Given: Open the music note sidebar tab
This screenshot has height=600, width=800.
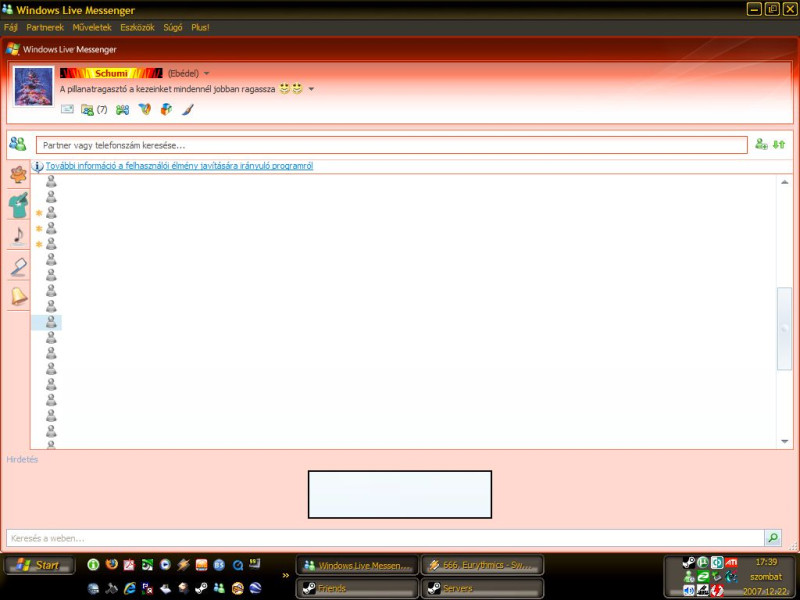Looking at the screenshot, I should pos(18,236).
